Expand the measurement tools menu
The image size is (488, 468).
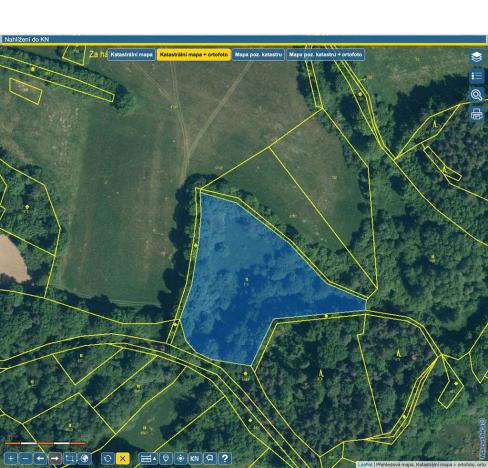148,459
